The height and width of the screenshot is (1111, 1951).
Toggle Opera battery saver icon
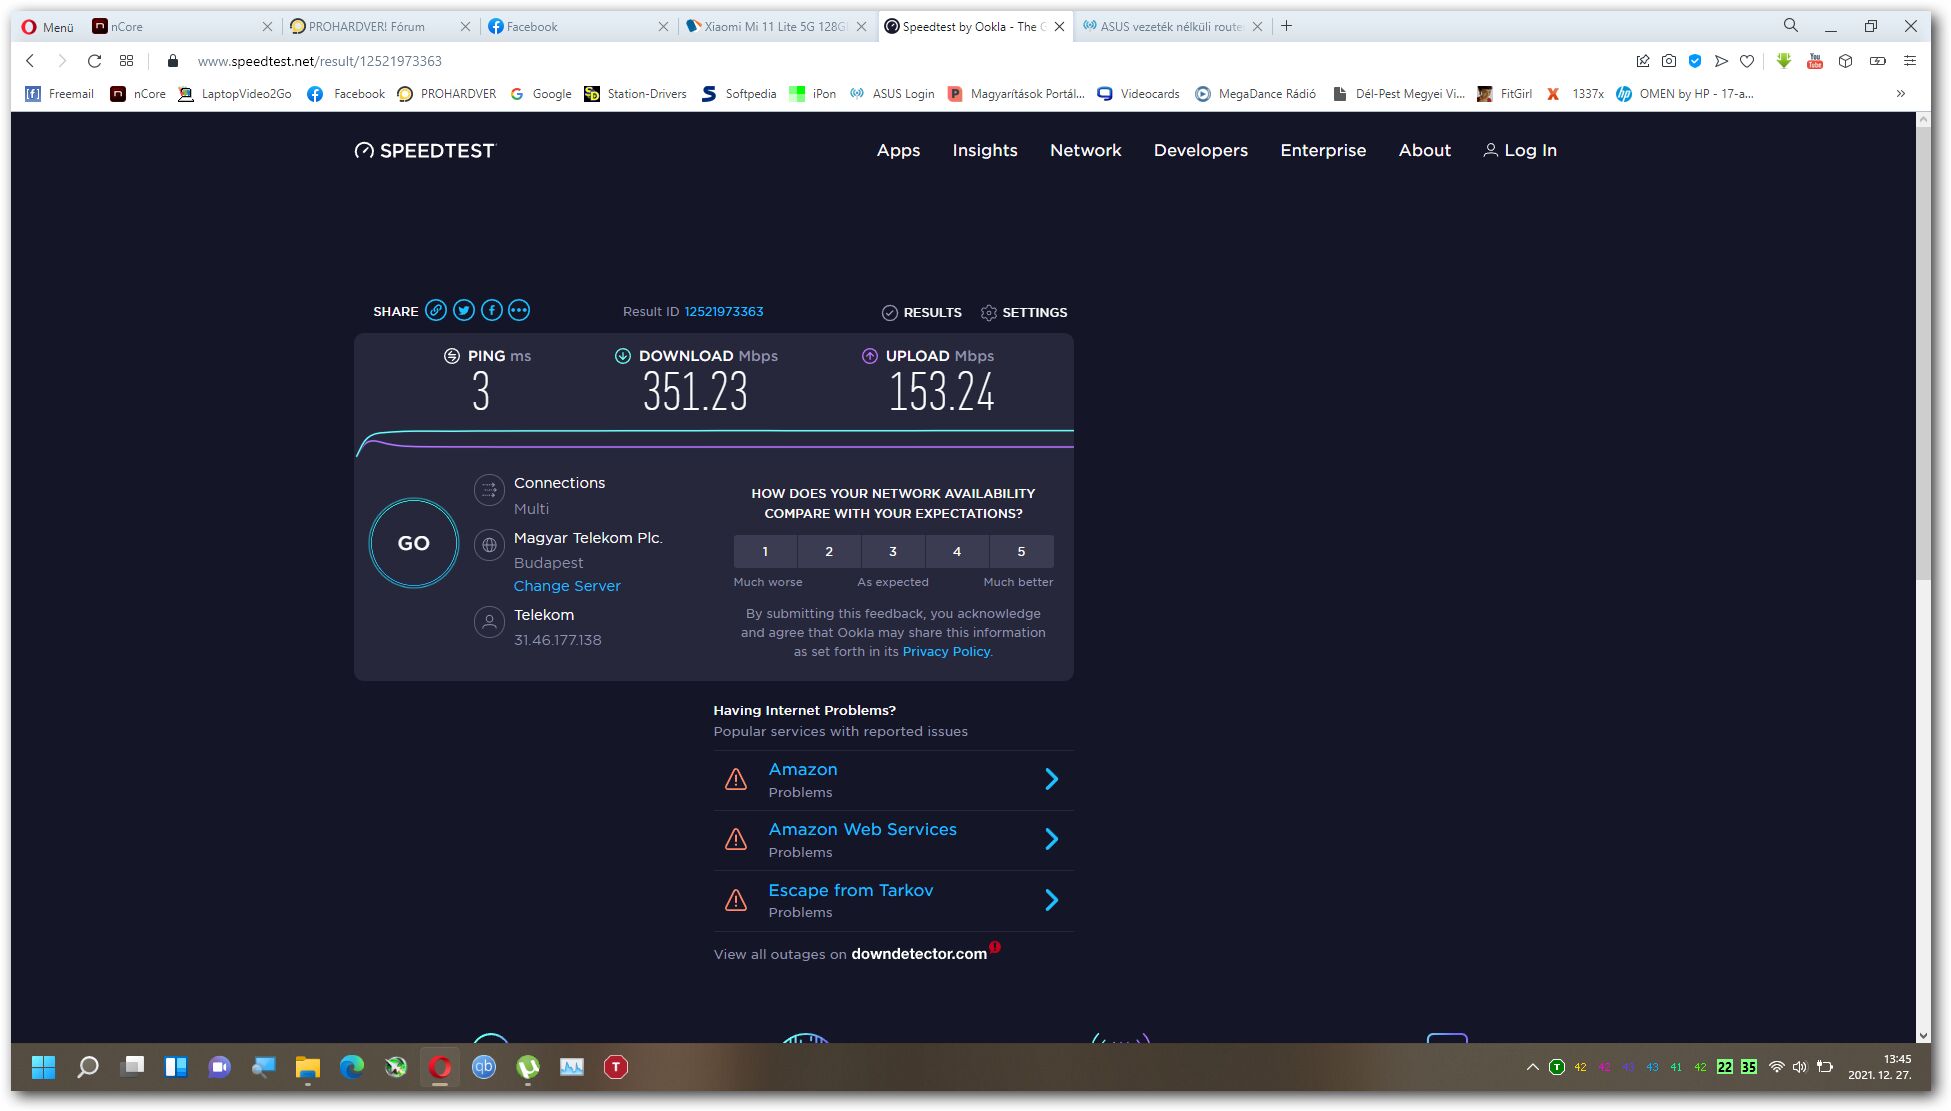1878,61
